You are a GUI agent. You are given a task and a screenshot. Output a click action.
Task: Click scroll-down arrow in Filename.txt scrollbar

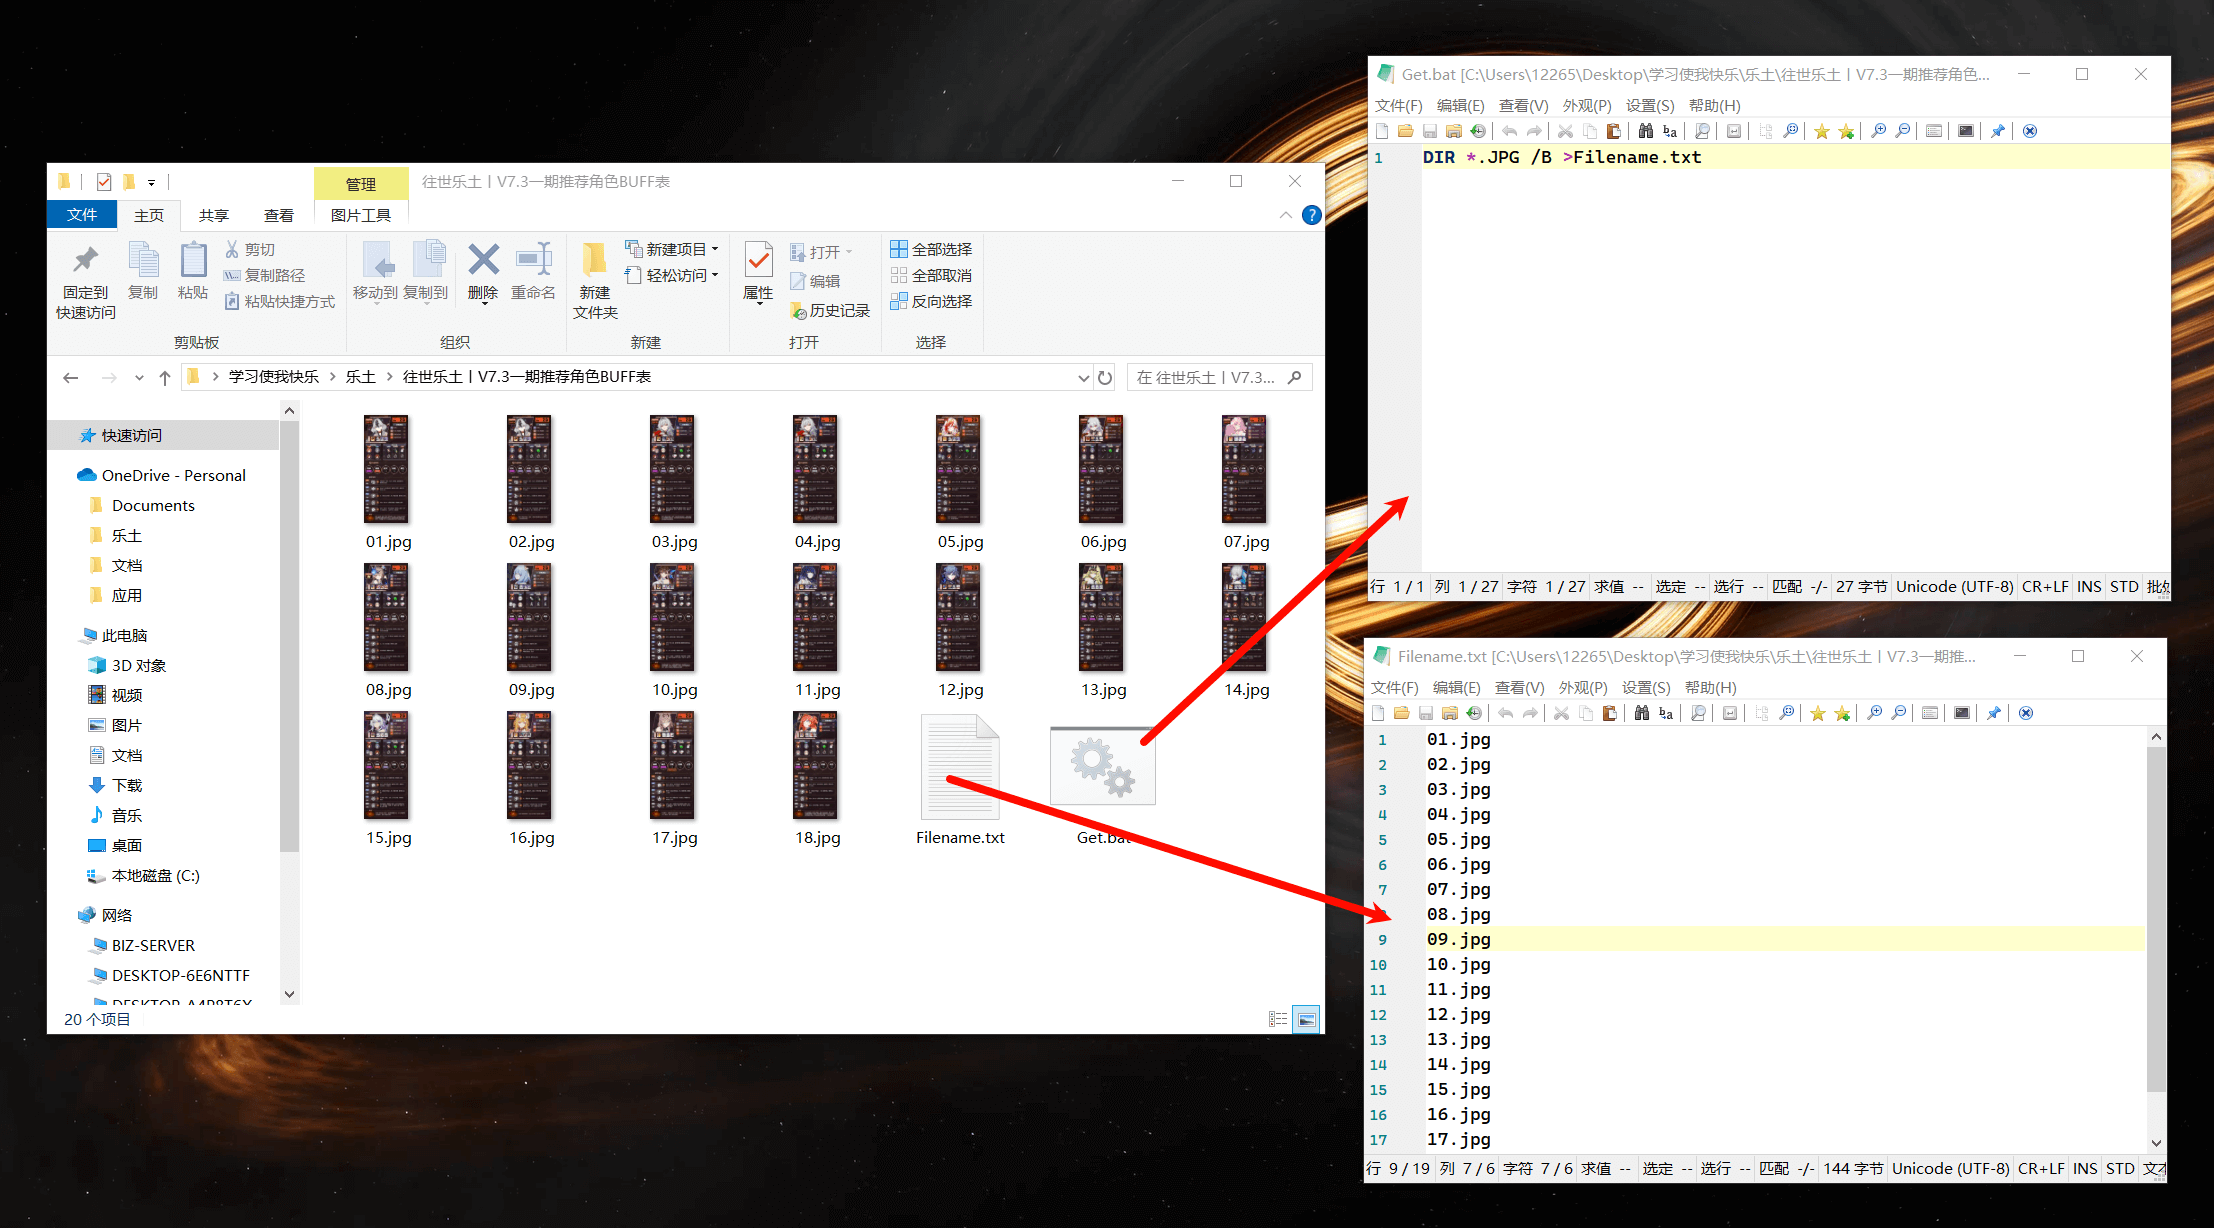pyautogui.click(x=2156, y=1143)
